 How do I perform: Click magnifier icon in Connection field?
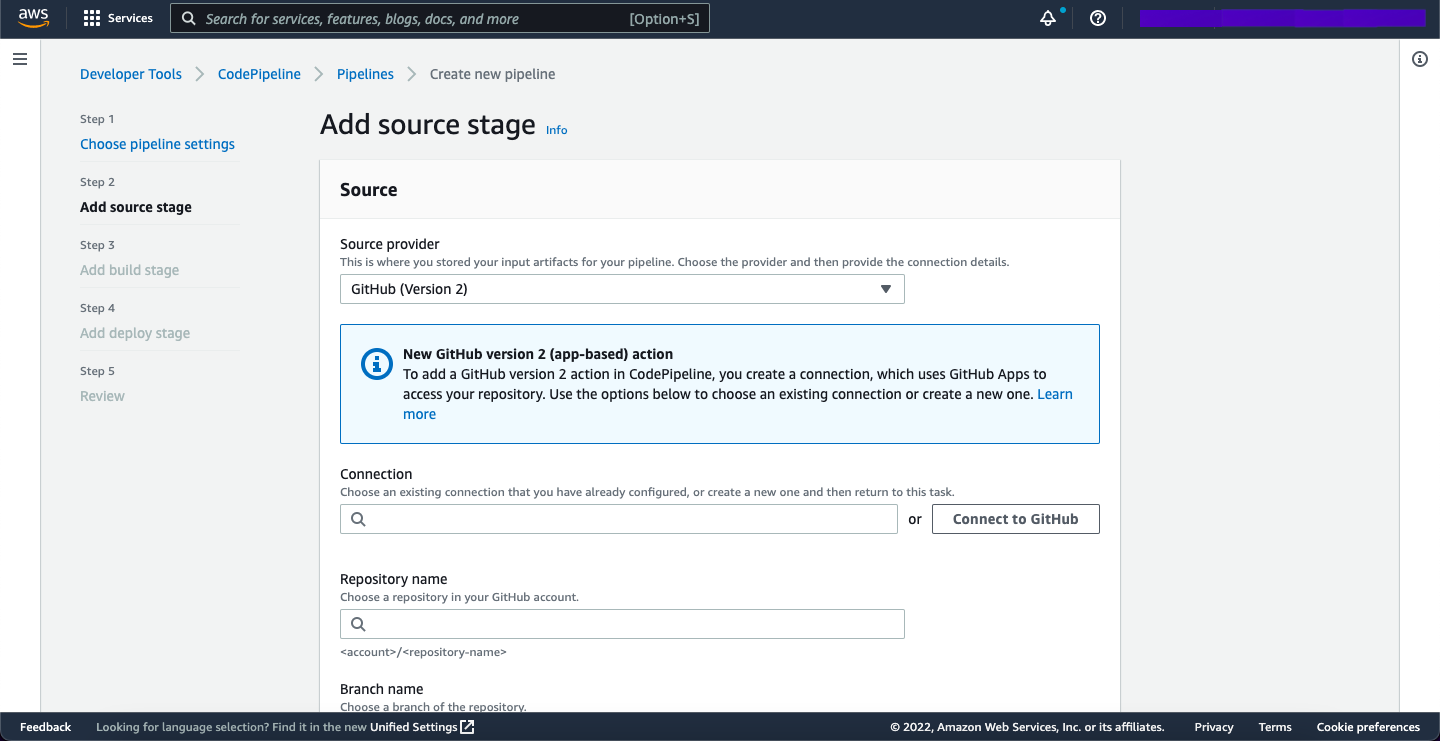coord(358,519)
